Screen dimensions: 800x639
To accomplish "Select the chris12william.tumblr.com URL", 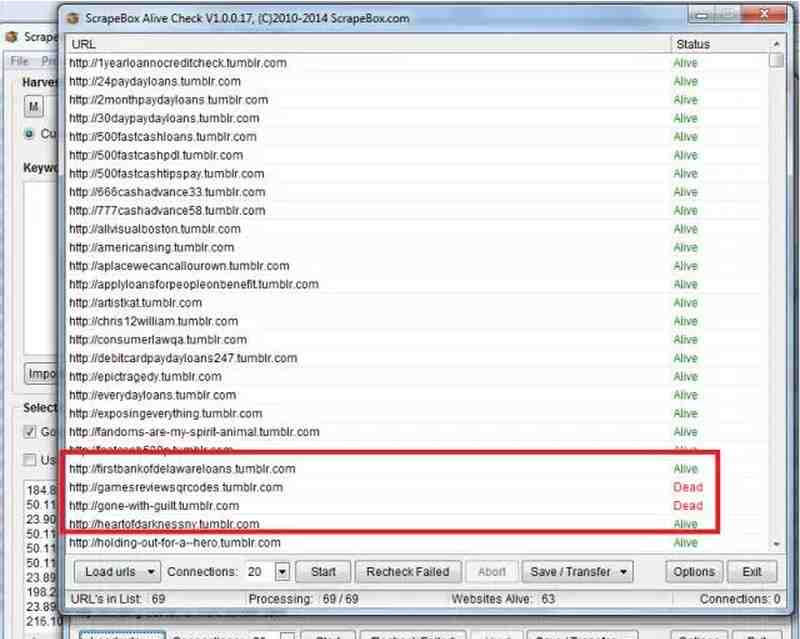I will 154,321.
